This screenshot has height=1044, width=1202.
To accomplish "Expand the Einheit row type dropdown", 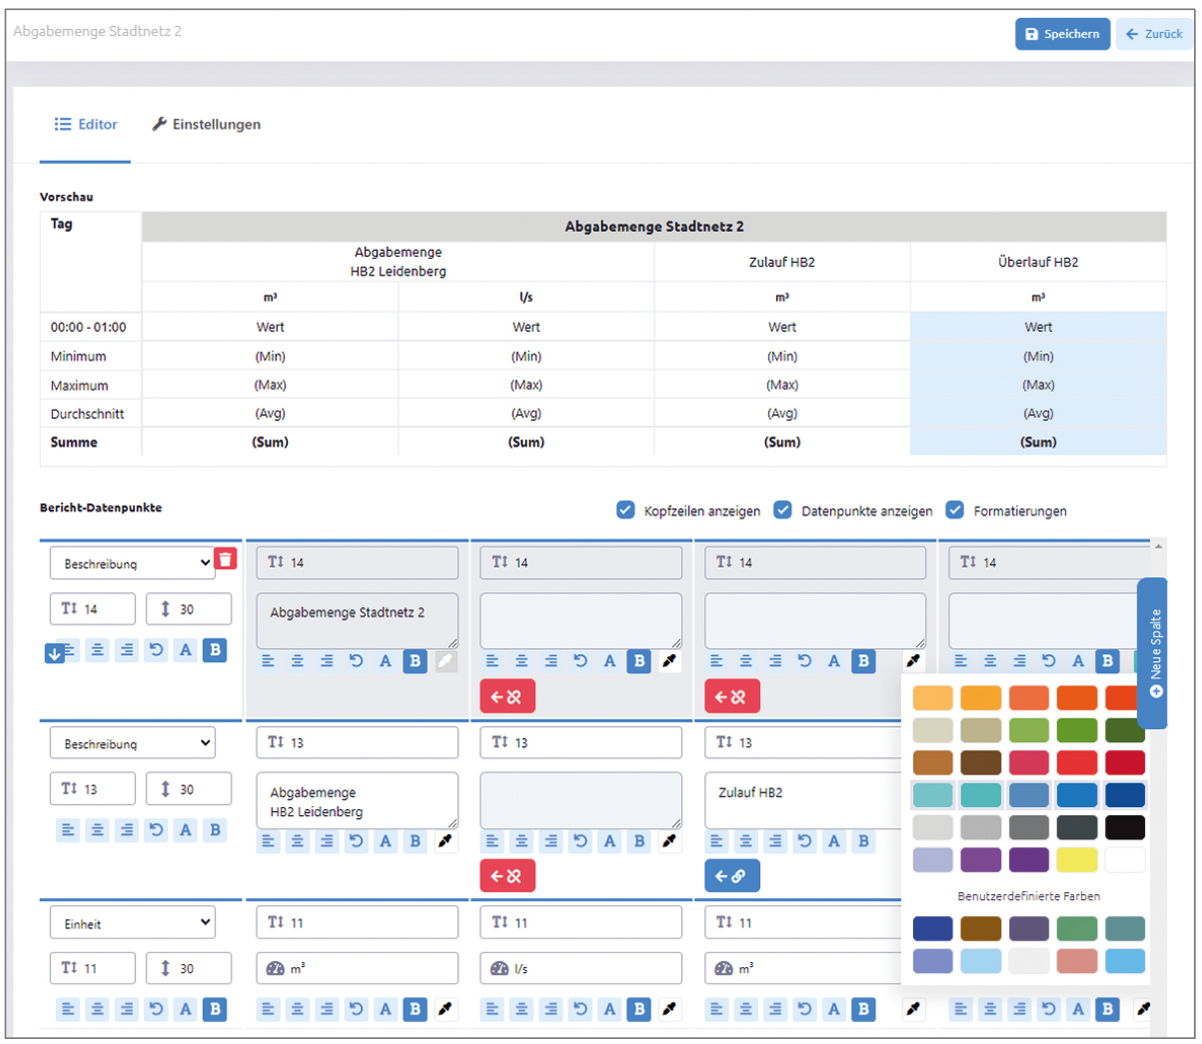I will 132,923.
